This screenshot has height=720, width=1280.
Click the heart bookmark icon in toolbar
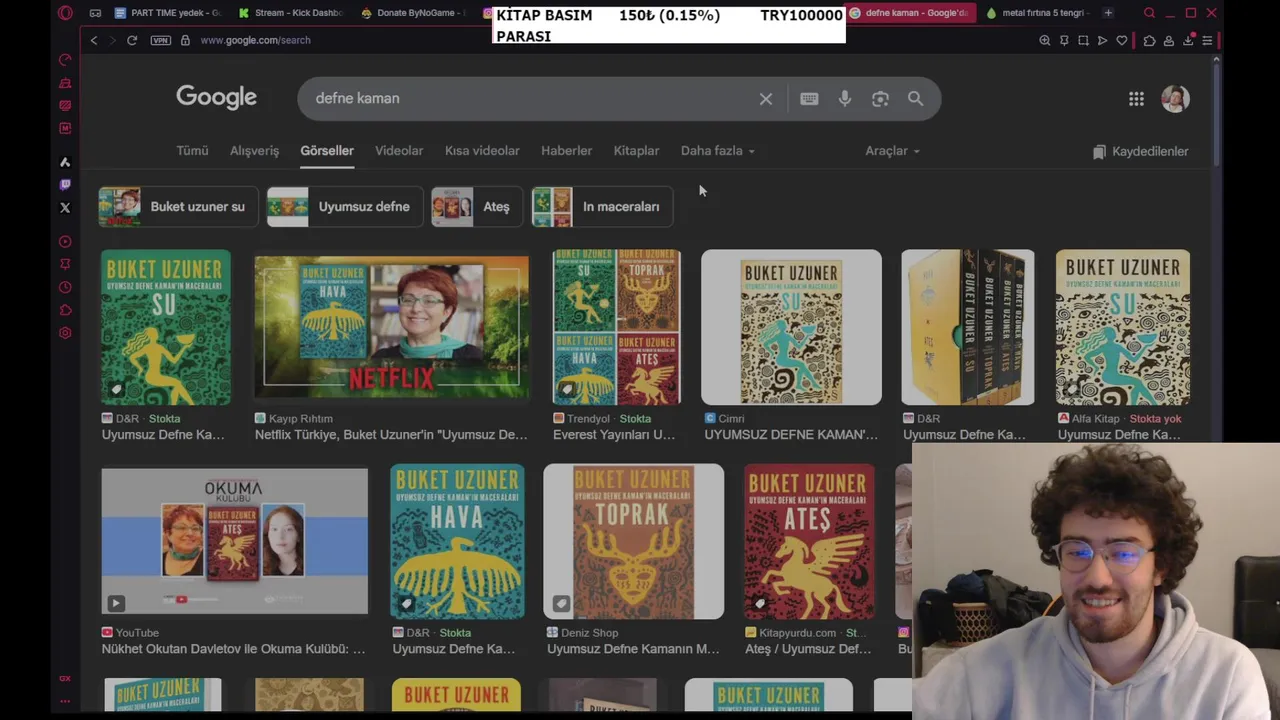coord(1122,40)
